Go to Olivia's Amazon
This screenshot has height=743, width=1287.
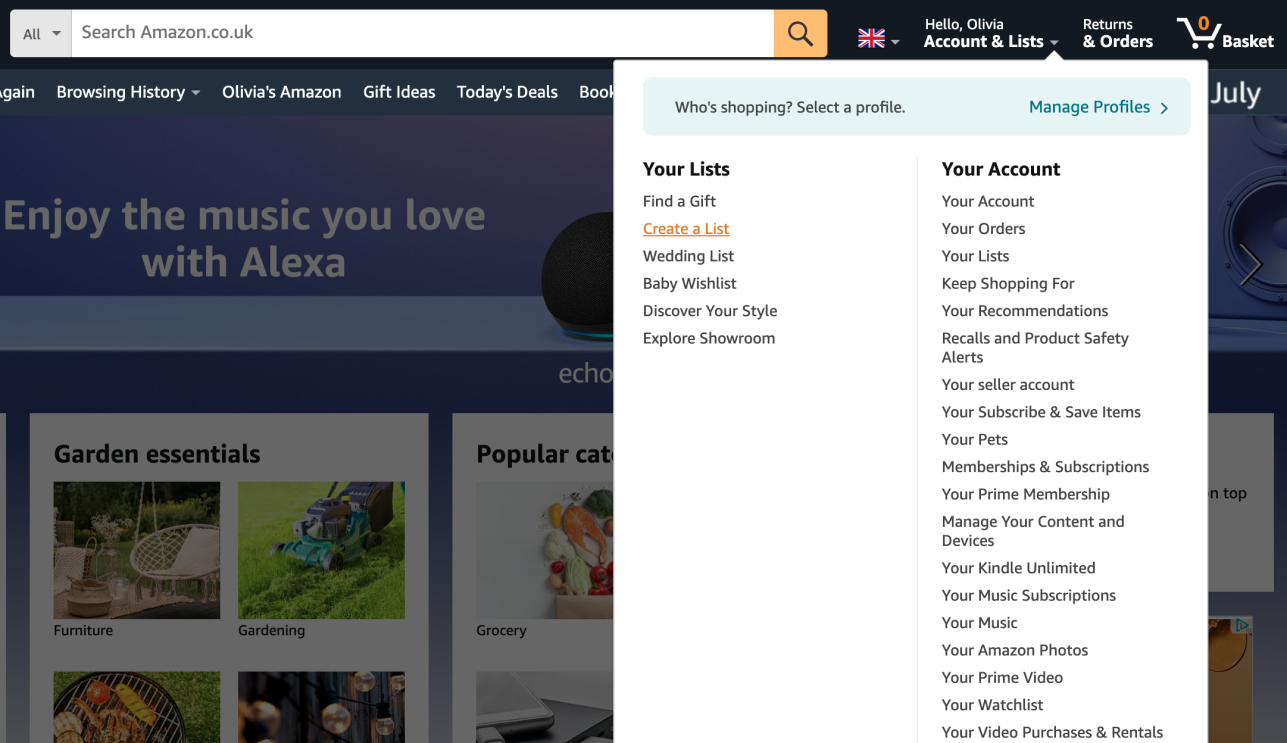[x=281, y=92]
